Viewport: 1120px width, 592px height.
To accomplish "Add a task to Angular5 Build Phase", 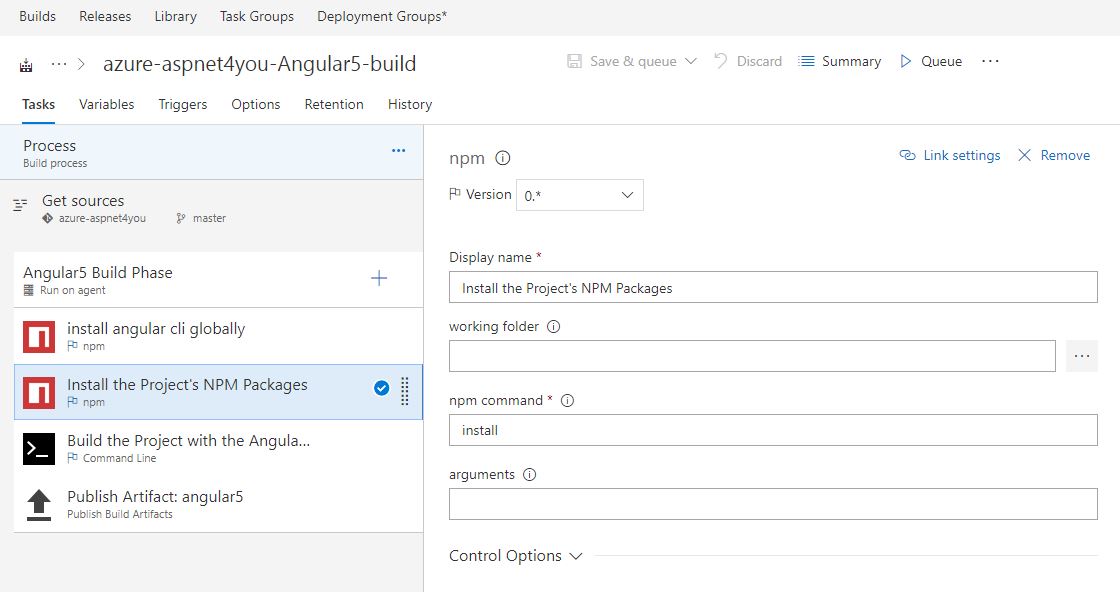I will [x=379, y=279].
